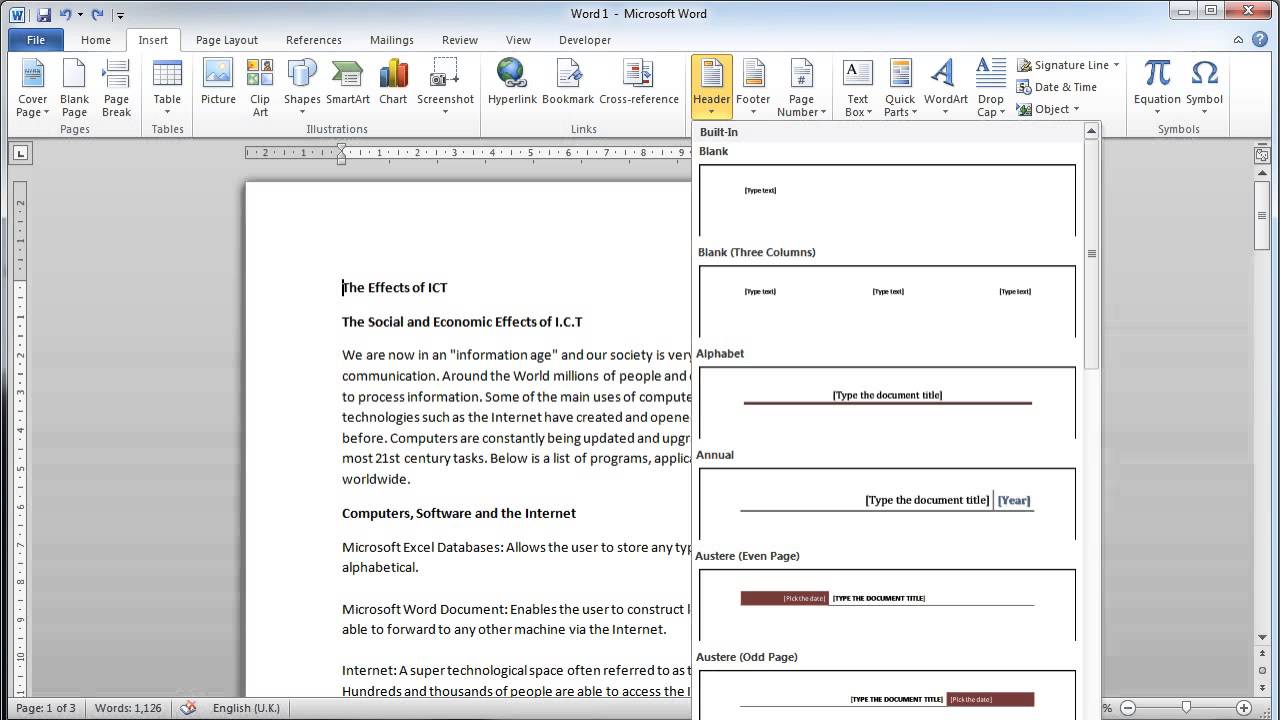Expand the Signature Line dropdown arrow
The width and height of the screenshot is (1280, 720).
[1116, 65]
